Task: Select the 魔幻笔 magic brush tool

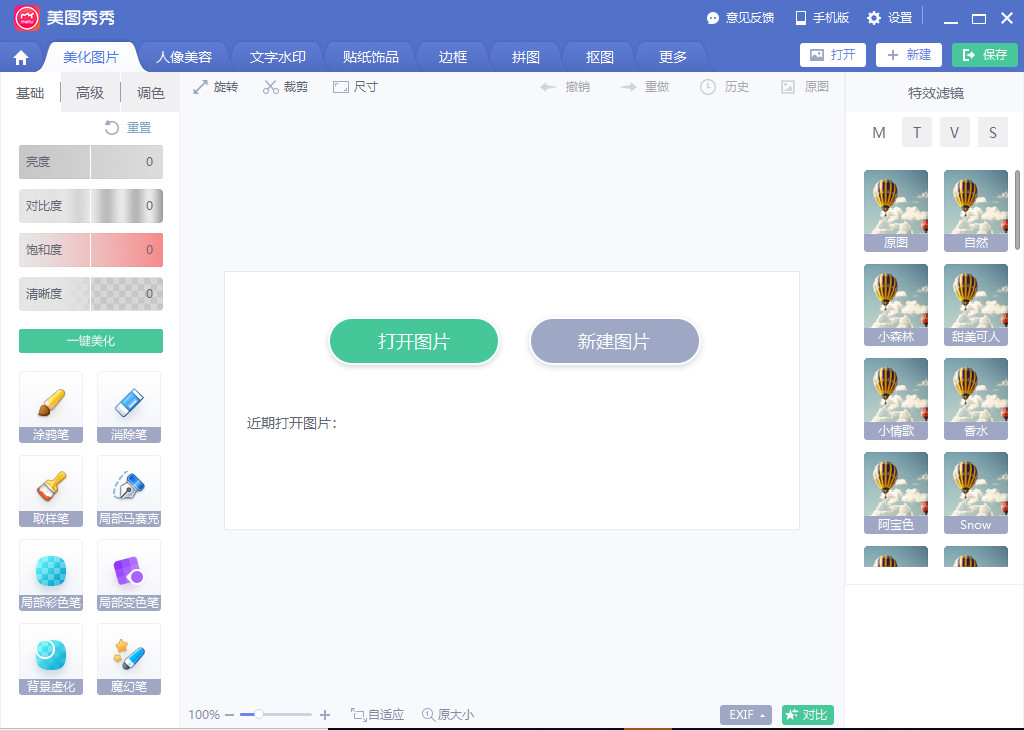Action: point(129,659)
